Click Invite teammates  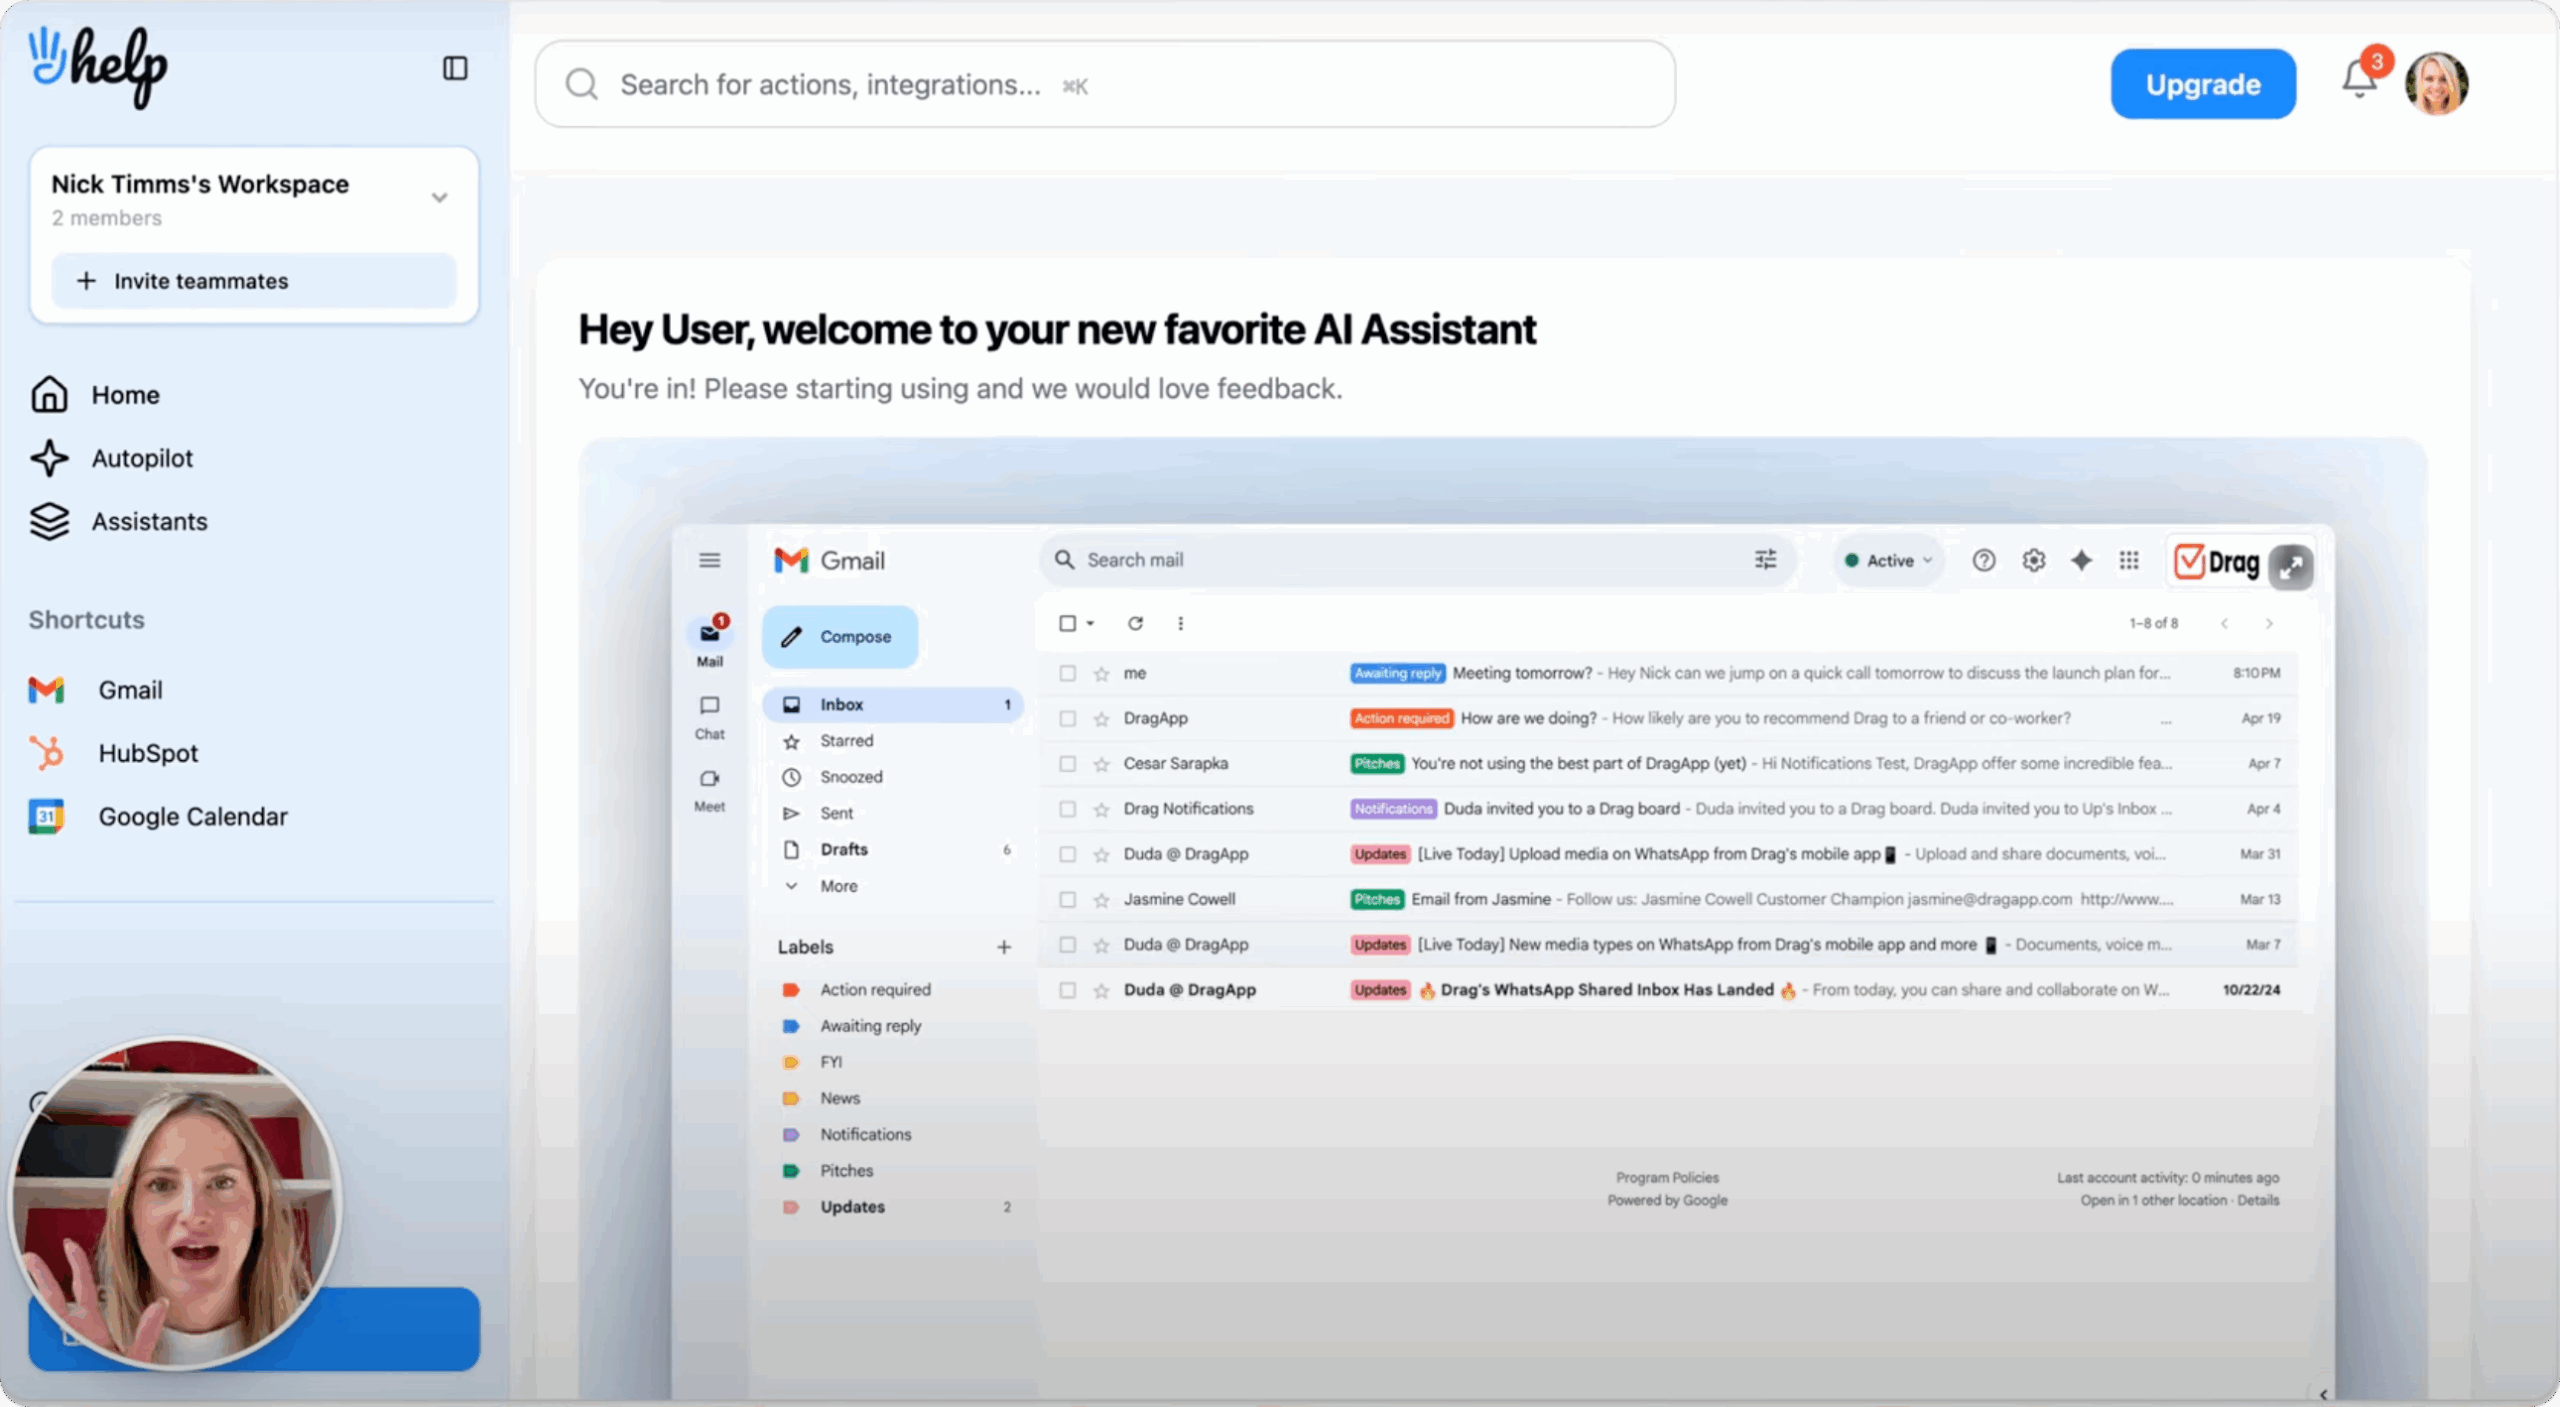[x=254, y=281]
